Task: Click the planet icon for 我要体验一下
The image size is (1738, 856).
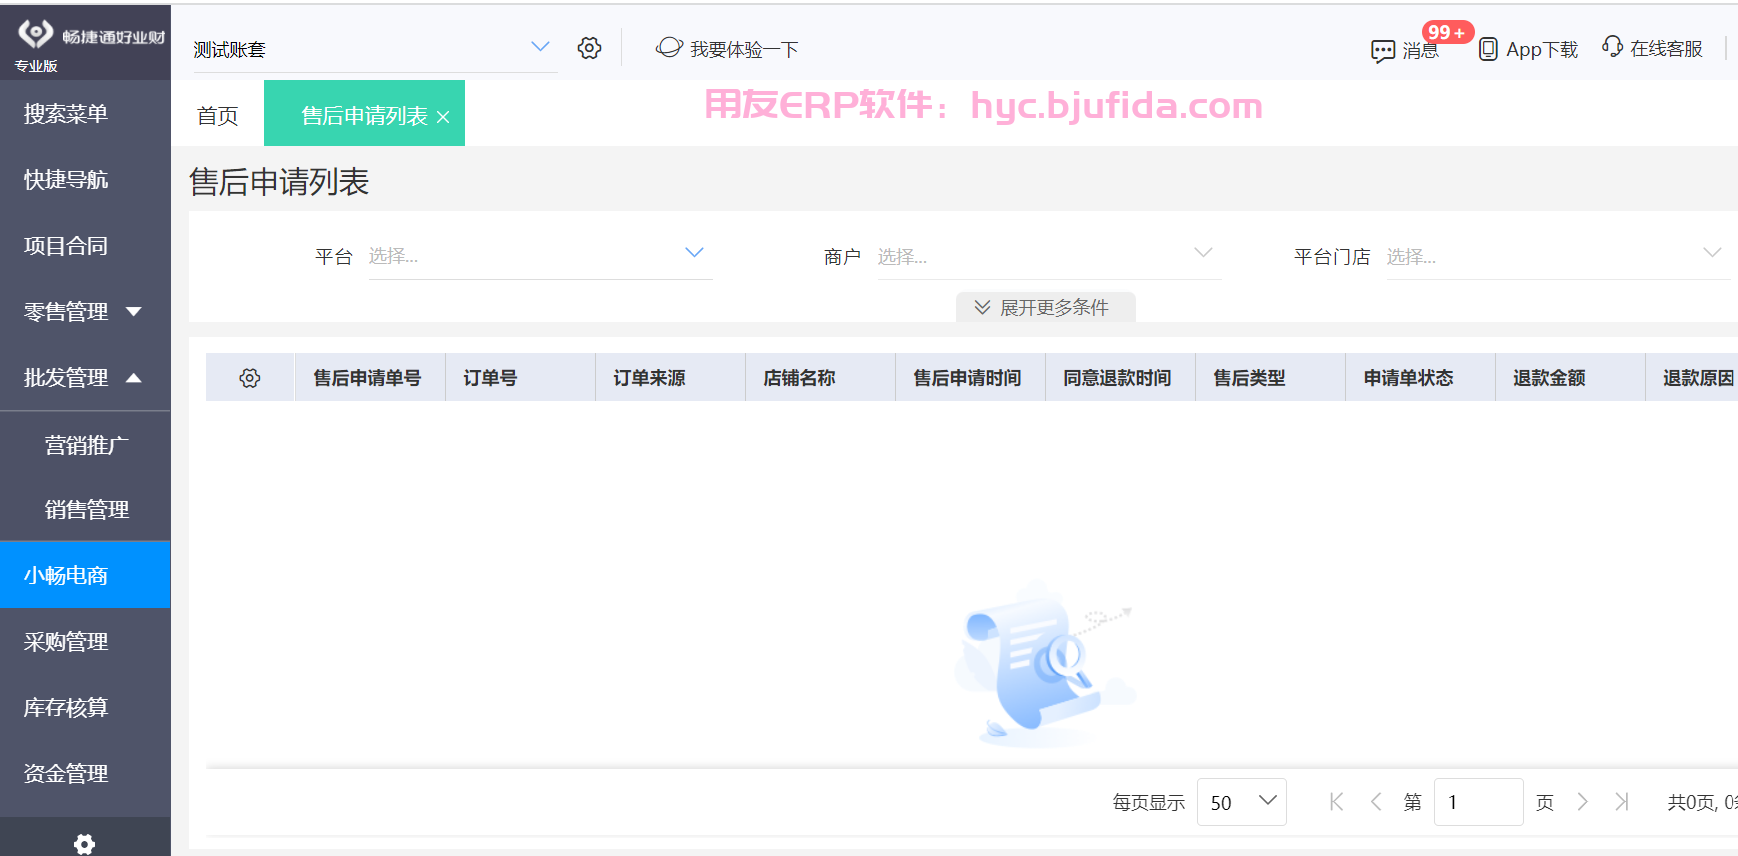Action: [669, 47]
